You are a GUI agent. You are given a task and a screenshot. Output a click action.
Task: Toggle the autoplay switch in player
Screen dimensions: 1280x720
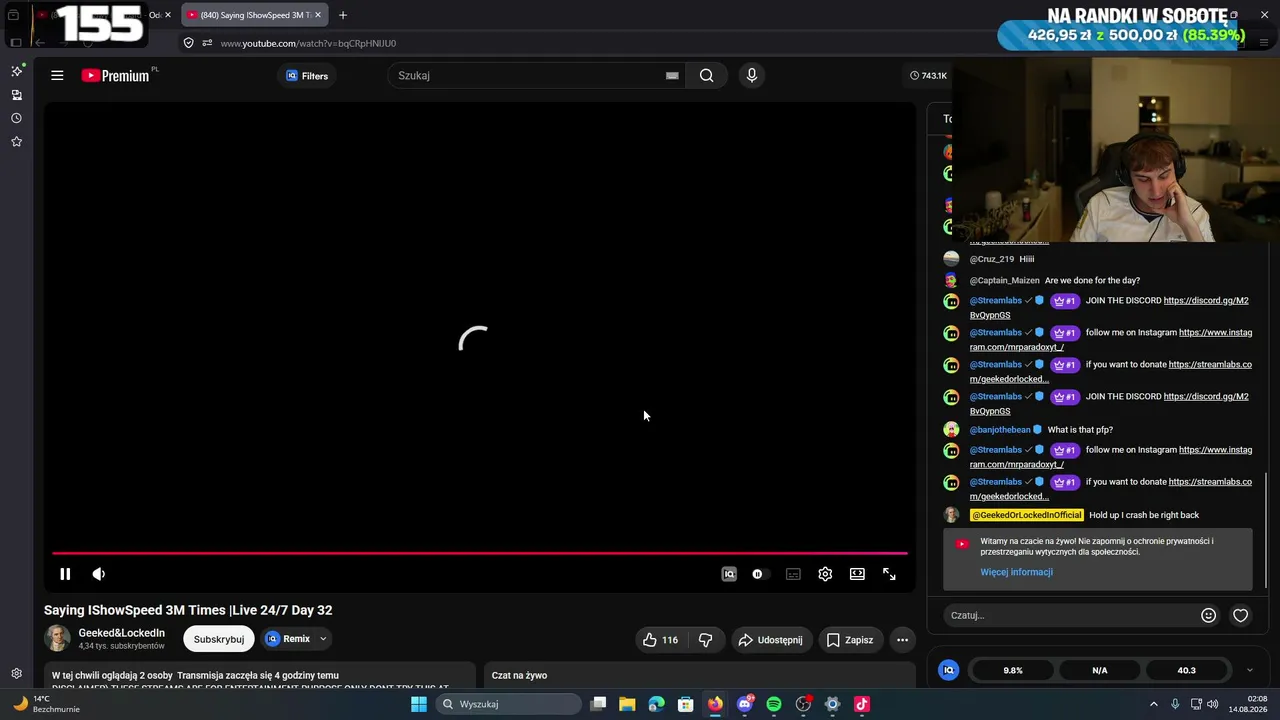point(760,574)
